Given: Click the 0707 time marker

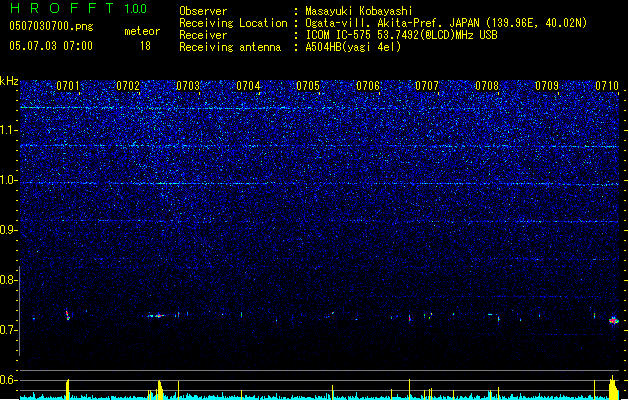Looking at the screenshot, I should pos(427,86).
